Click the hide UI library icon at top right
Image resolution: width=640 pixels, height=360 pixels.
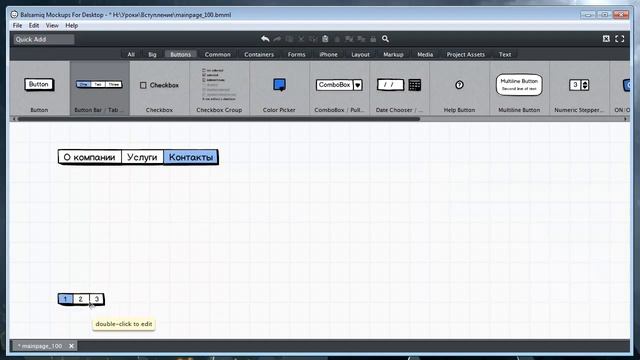(x=606, y=39)
